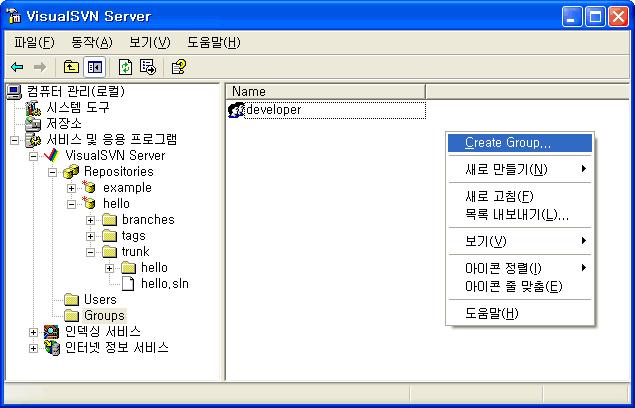The width and height of the screenshot is (635, 408).
Task: Open the 동작(A) menu
Action: point(91,42)
